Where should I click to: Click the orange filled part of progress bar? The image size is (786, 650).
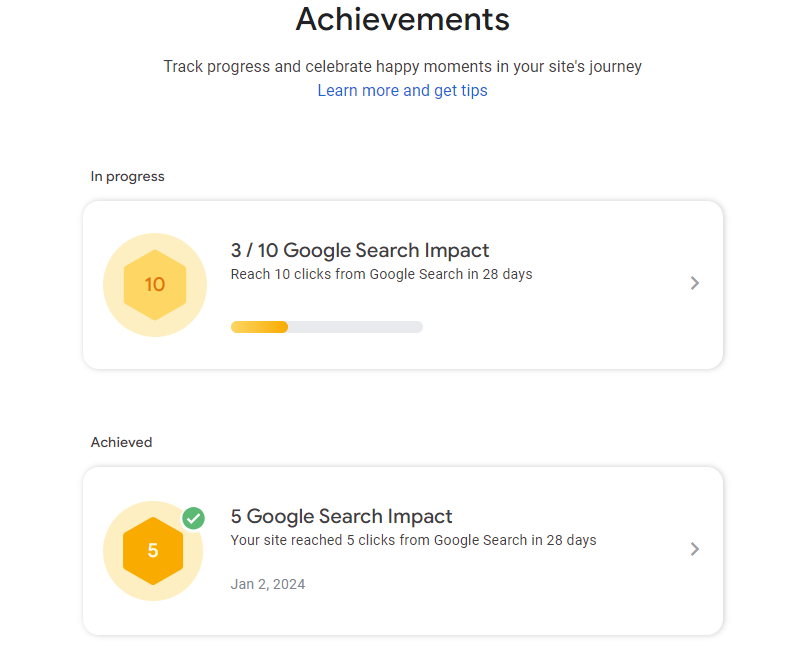coord(259,327)
